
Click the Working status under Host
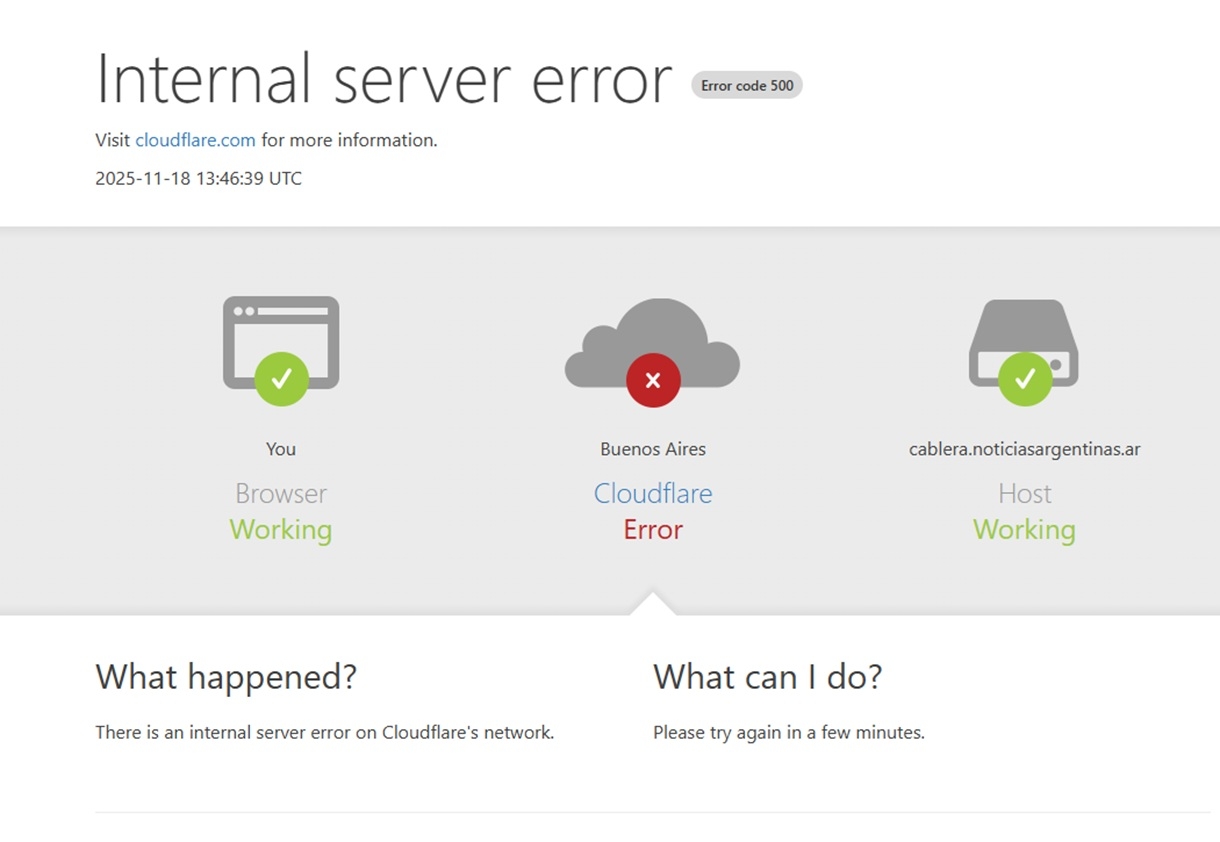(1024, 530)
